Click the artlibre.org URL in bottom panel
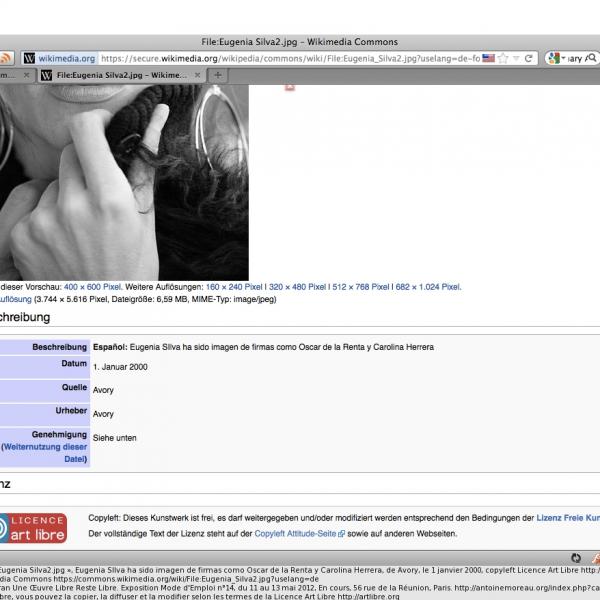This screenshot has height=600, width=600. pyautogui.click(x=368, y=596)
